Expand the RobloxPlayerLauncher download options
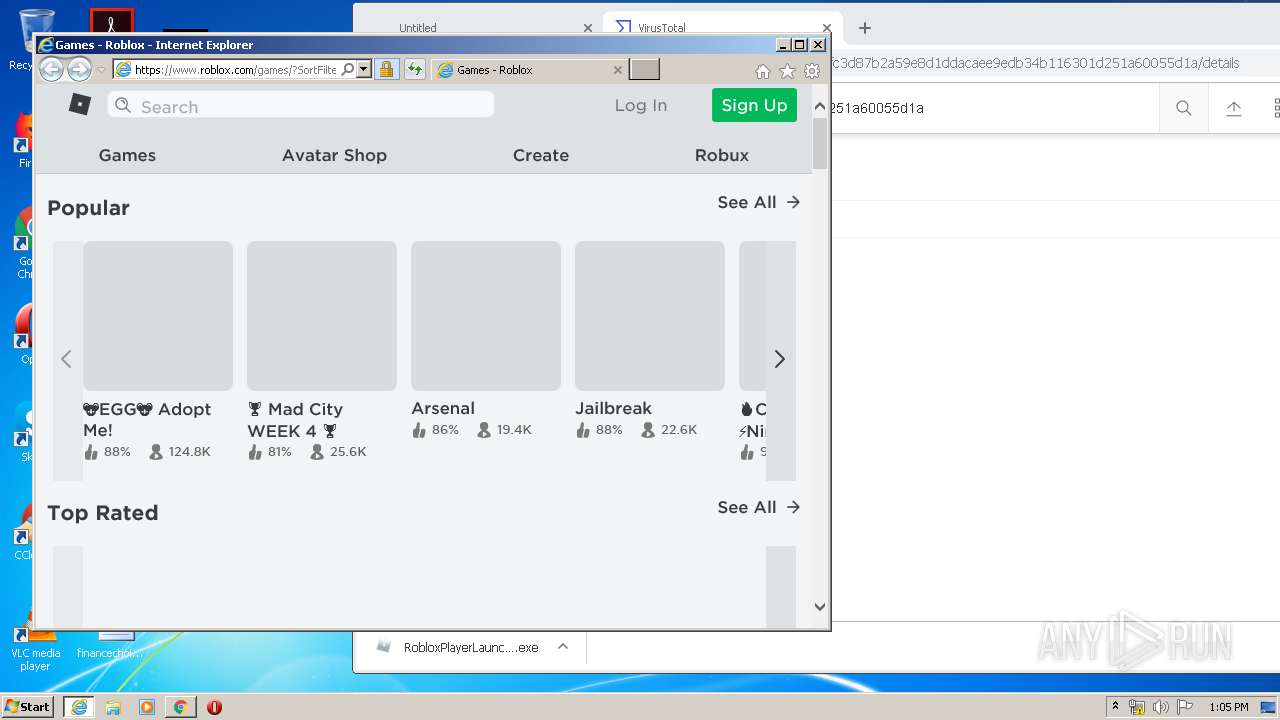Image resolution: width=1280 pixels, height=720 pixels. (563, 647)
